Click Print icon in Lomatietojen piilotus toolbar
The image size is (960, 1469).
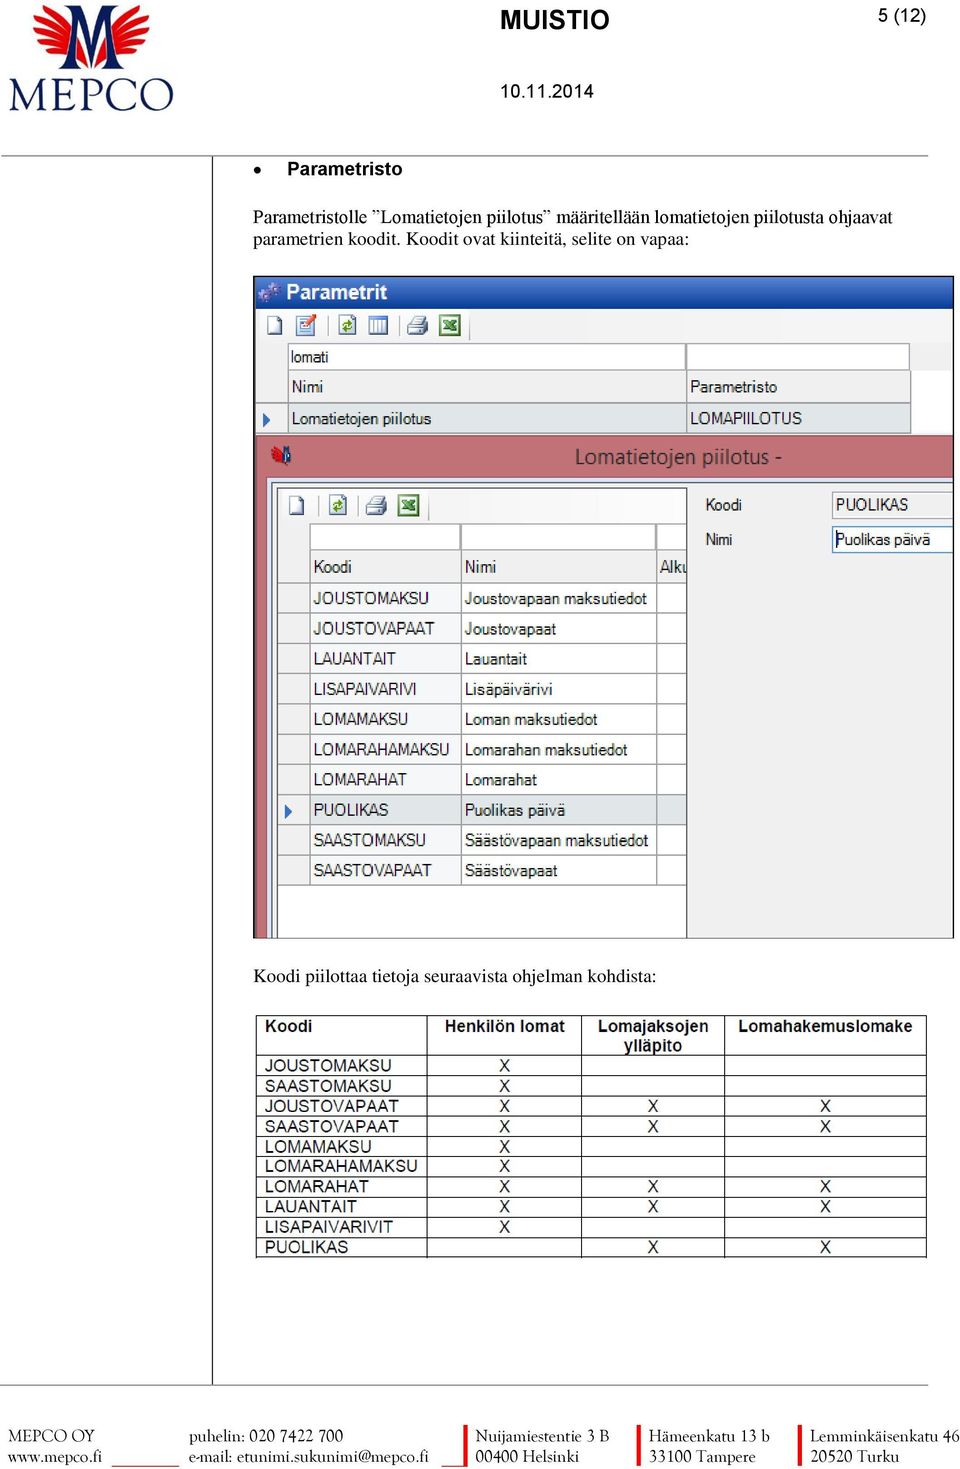click(376, 506)
